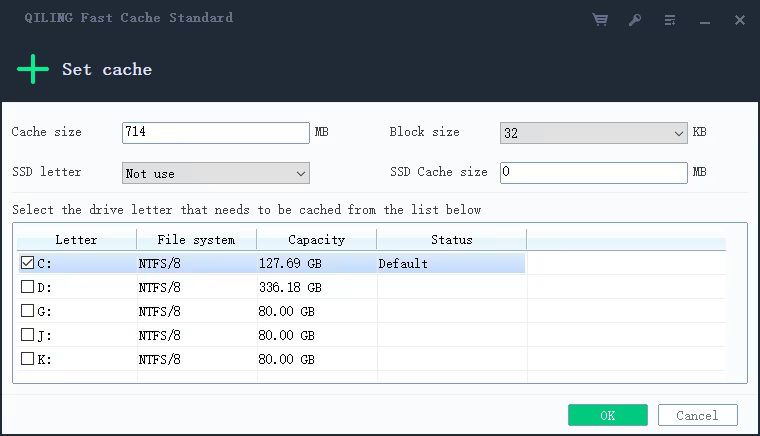The width and height of the screenshot is (760, 436).
Task: Open the menu list icon in title bar
Action: [x=670, y=19]
